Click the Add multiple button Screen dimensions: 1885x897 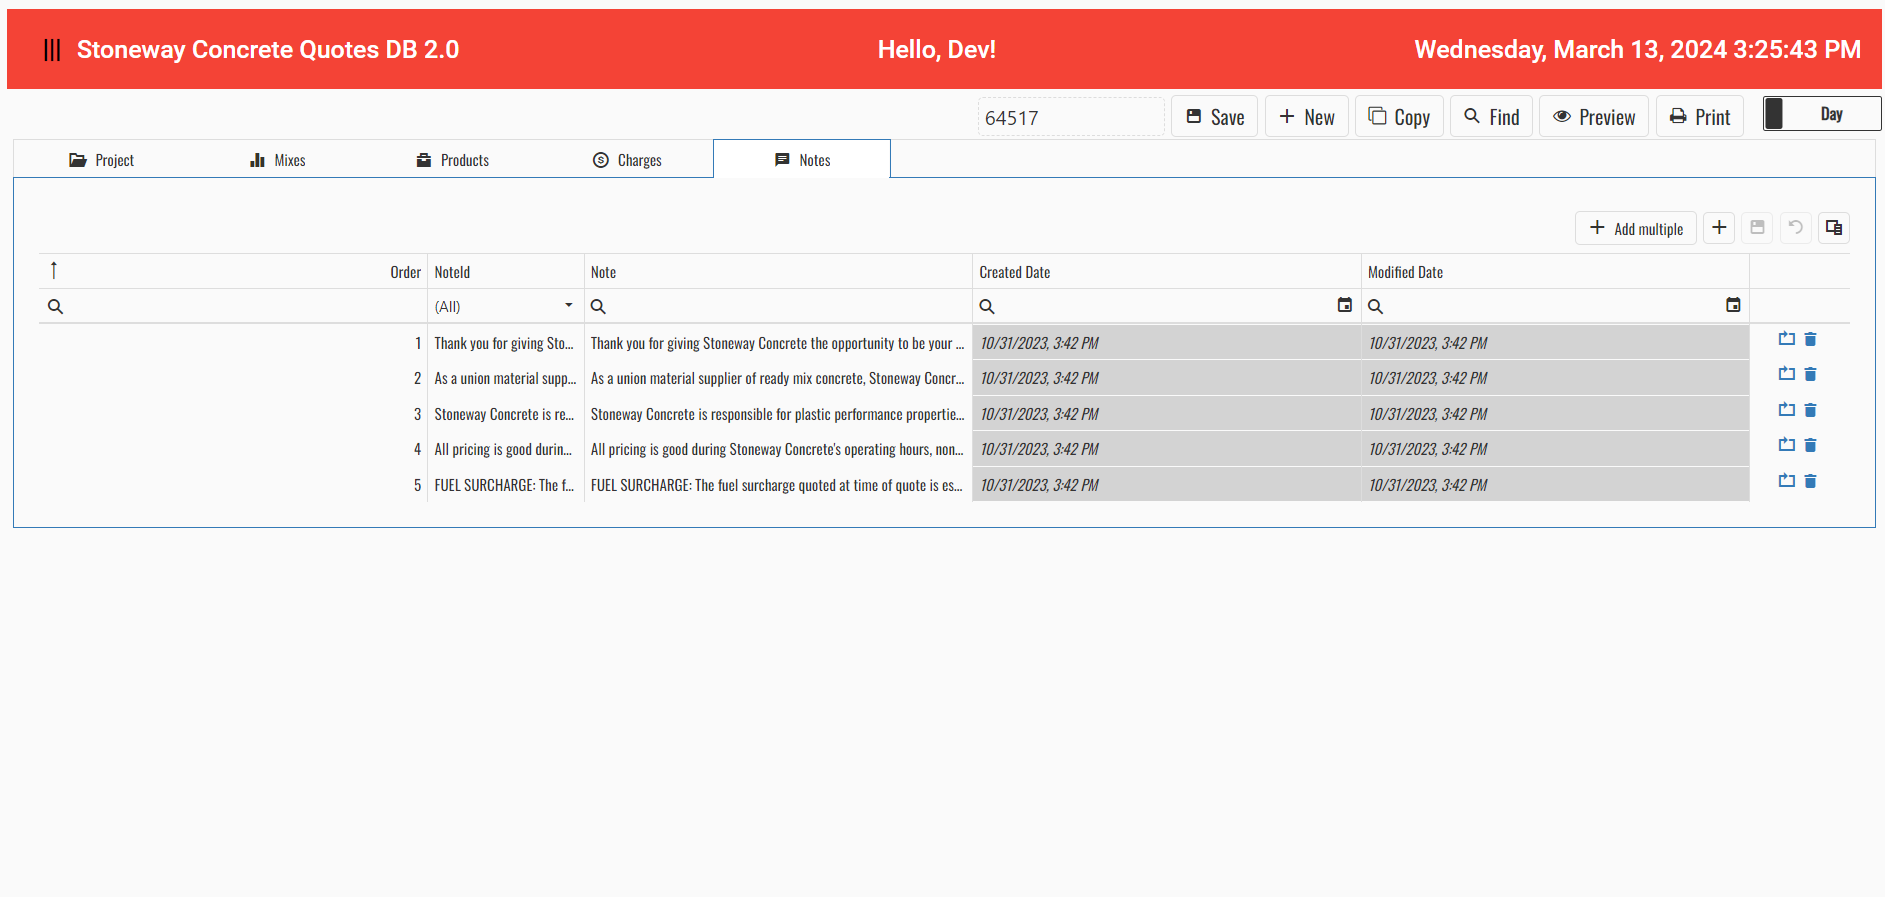pyautogui.click(x=1636, y=228)
